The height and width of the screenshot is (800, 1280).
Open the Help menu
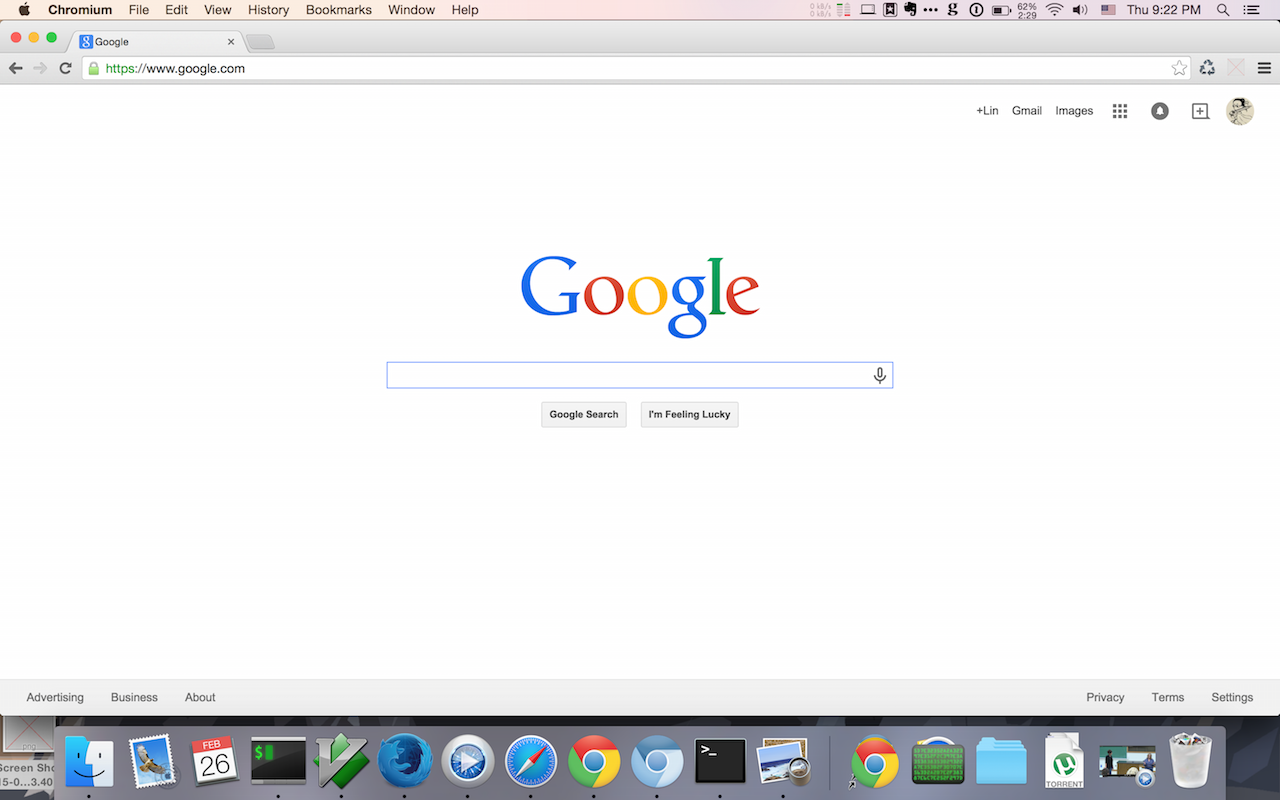point(465,10)
